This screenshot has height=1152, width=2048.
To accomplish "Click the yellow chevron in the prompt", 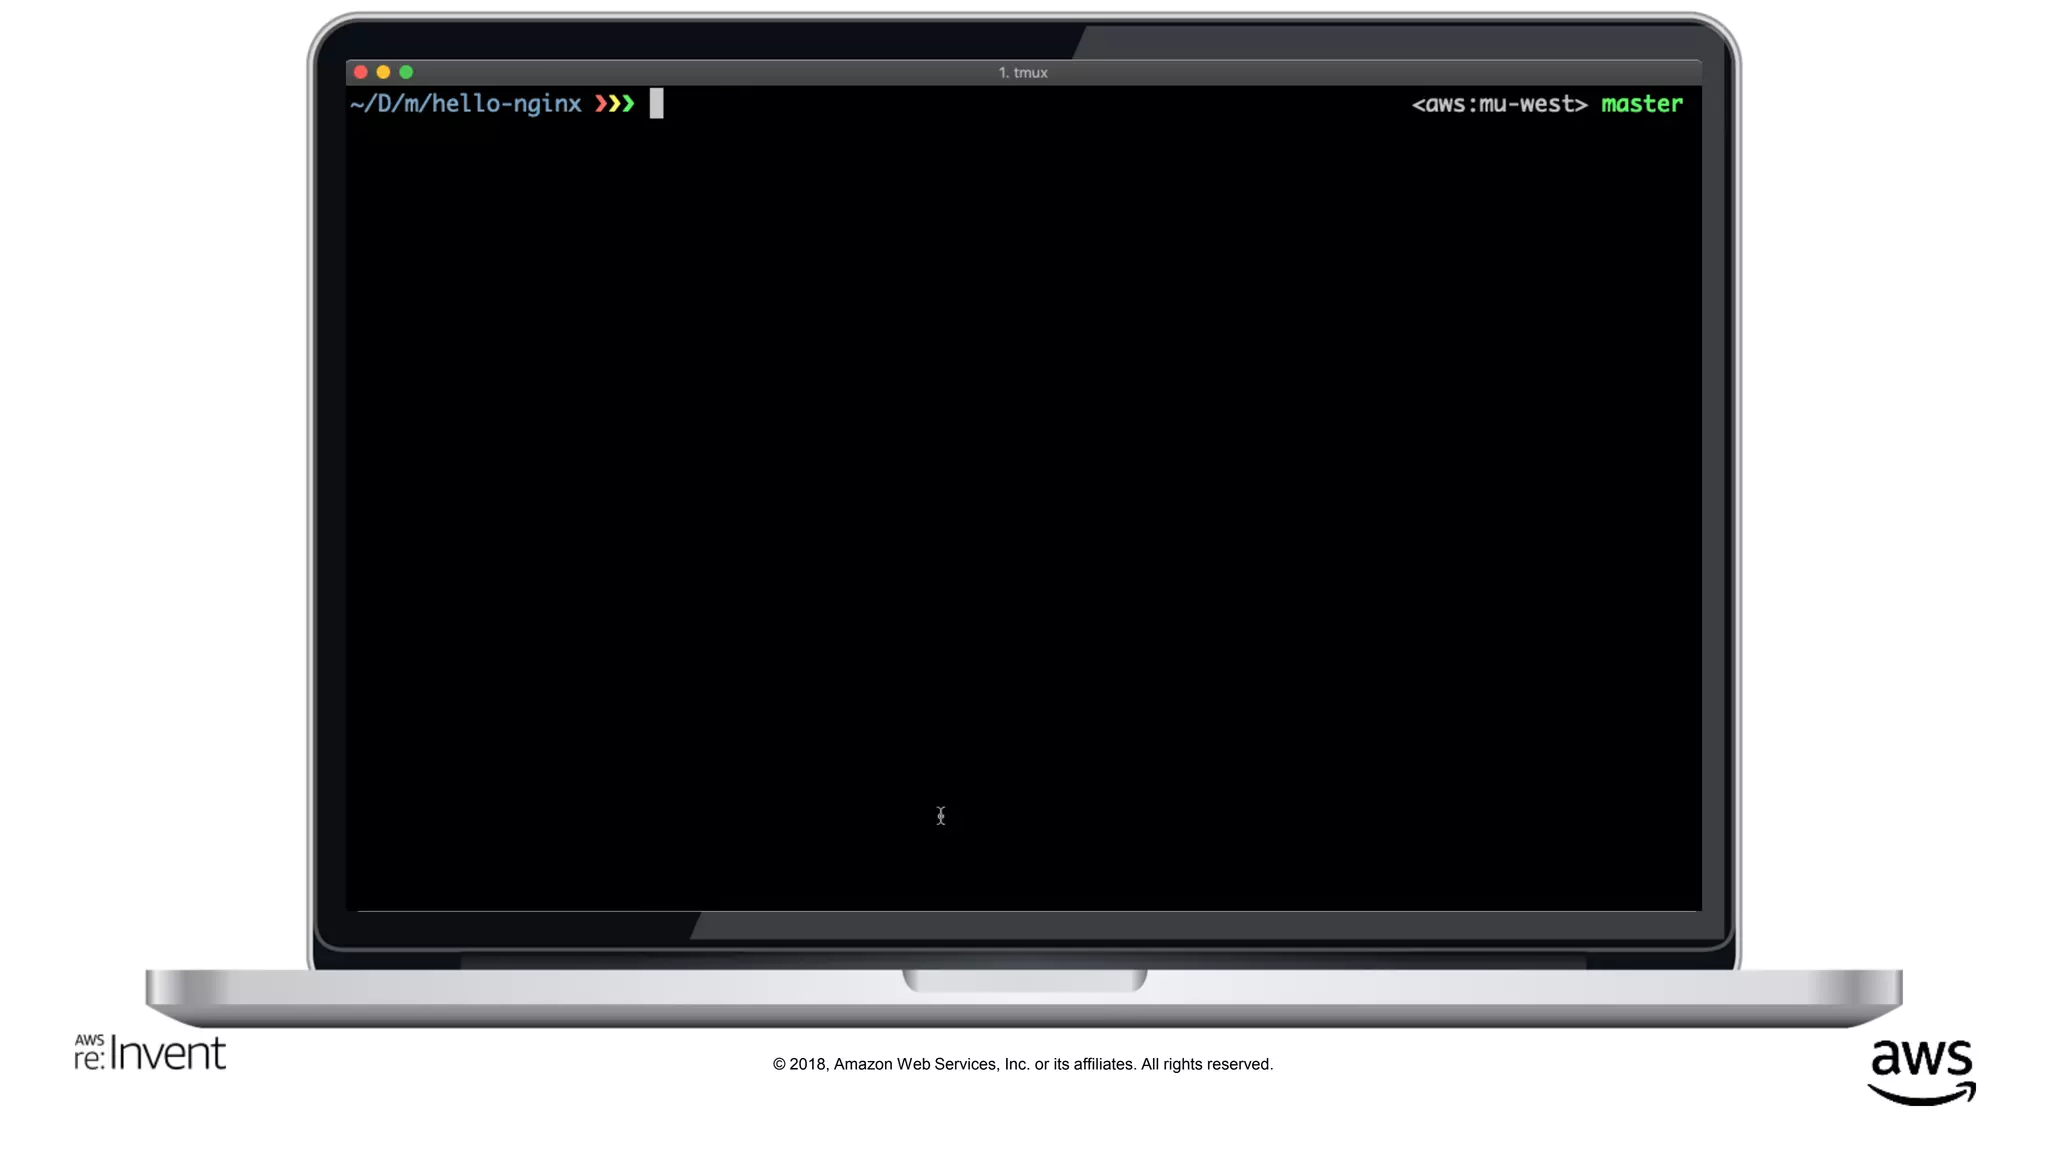I will pyautogui.click(x=615, y=104).
